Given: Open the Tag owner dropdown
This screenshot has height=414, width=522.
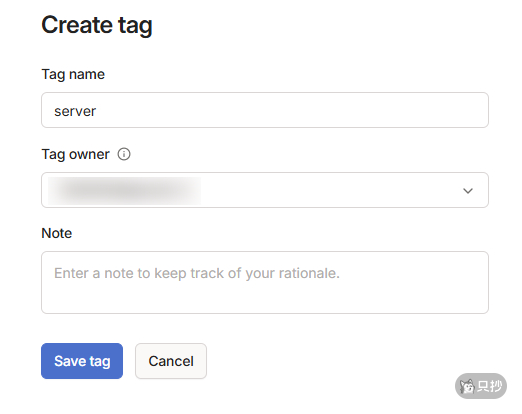Looking at the screenshot, I should (265, 190).
